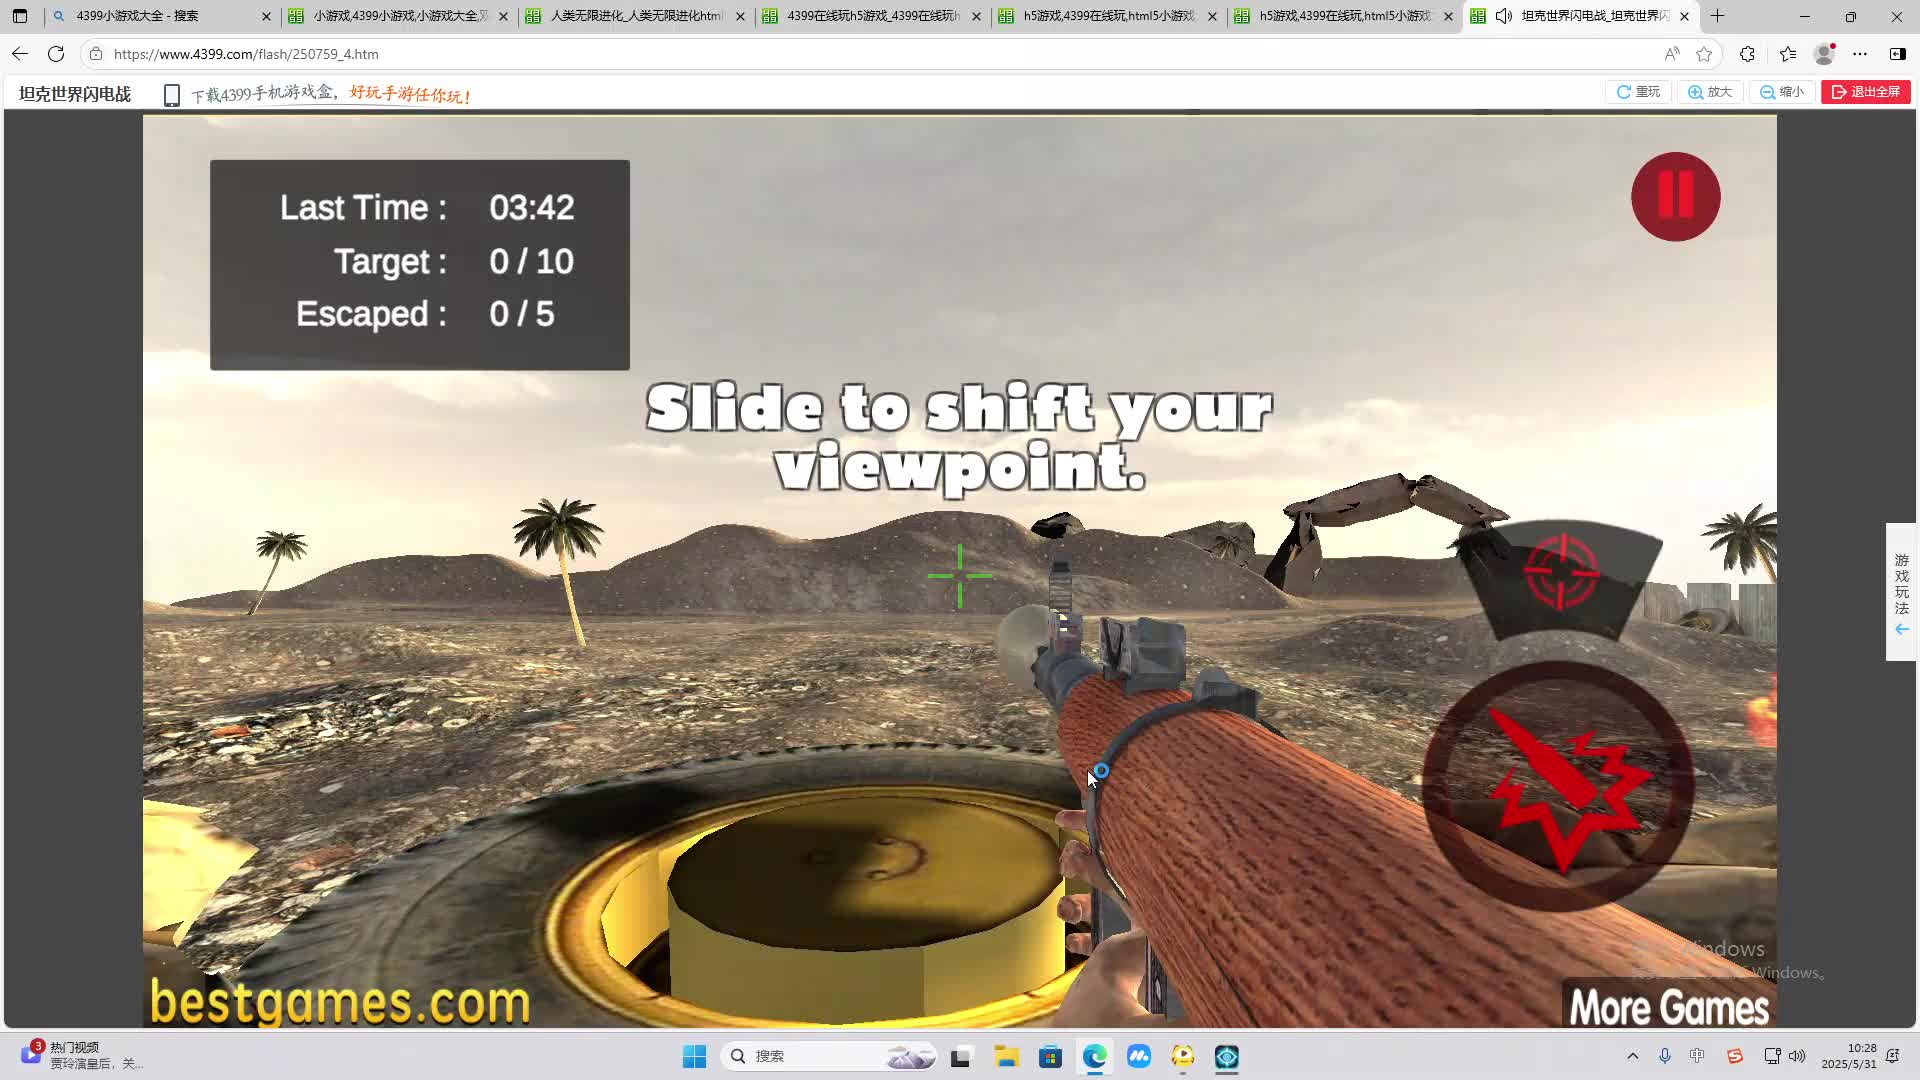
Task: Click the 重玩 replay button
Action: click(1638, 92)
